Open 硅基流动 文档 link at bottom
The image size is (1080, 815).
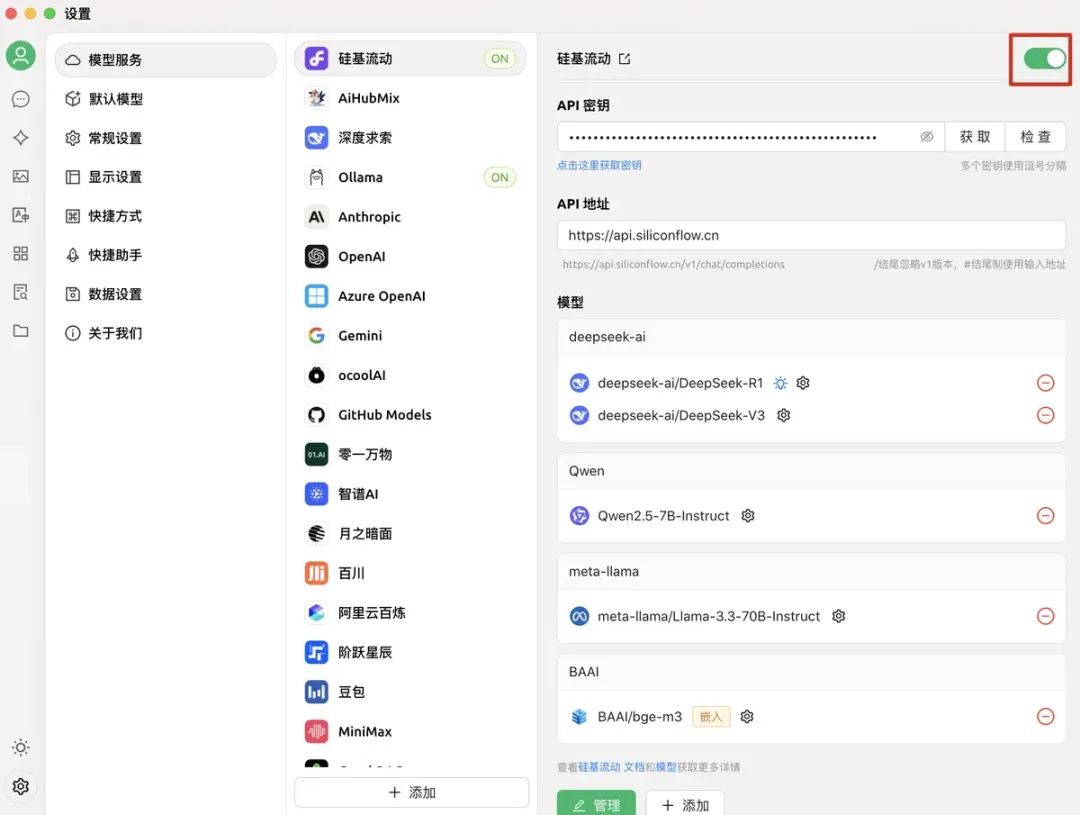point(612,767)
